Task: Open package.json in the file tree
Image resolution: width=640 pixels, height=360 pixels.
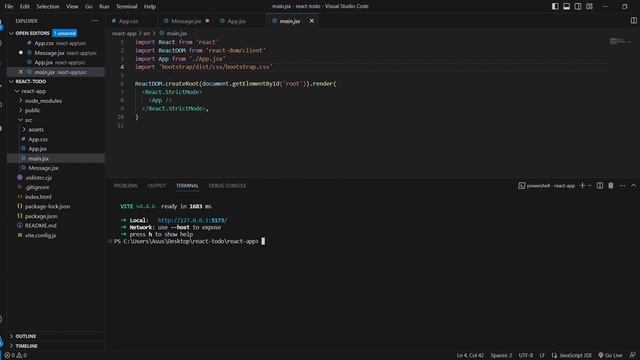Action: point(41,216)
